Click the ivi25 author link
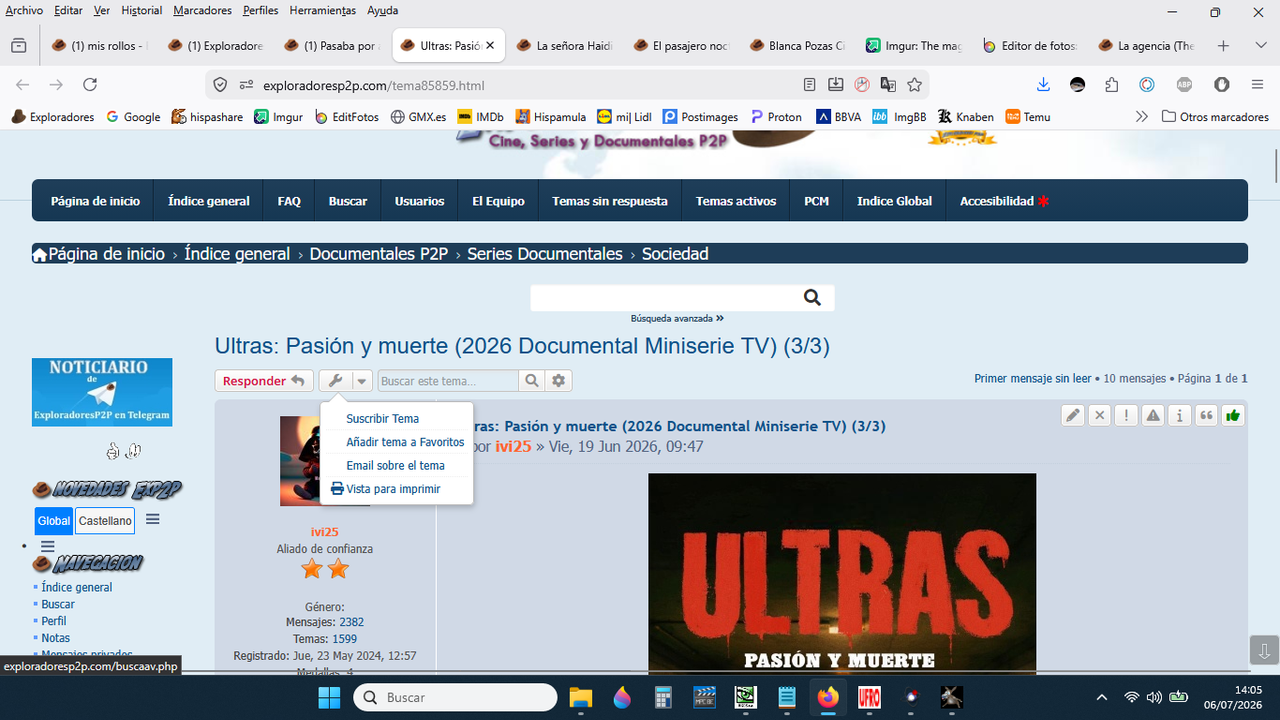The width and height of the screenshot is (1280, 720). [x=513, y=446]
